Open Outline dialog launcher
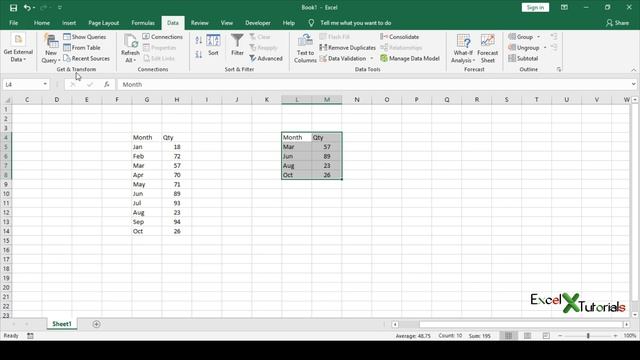 559,70
